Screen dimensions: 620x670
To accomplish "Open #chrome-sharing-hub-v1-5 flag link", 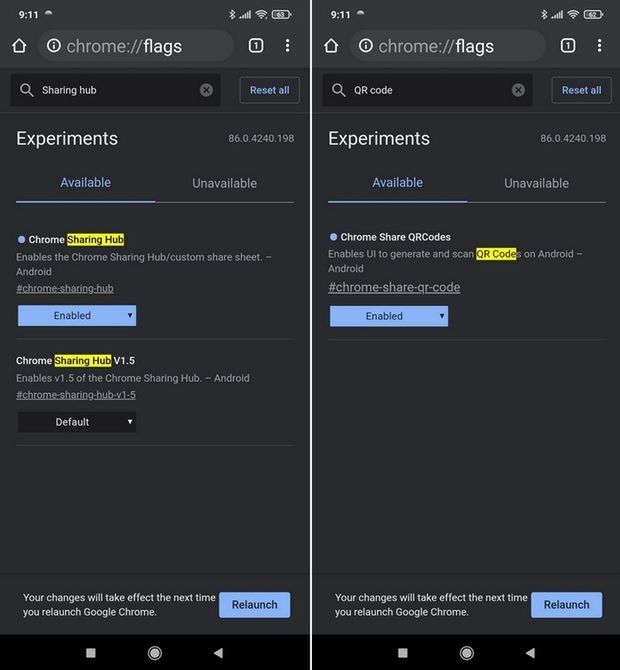I will (x=76, y=395).
